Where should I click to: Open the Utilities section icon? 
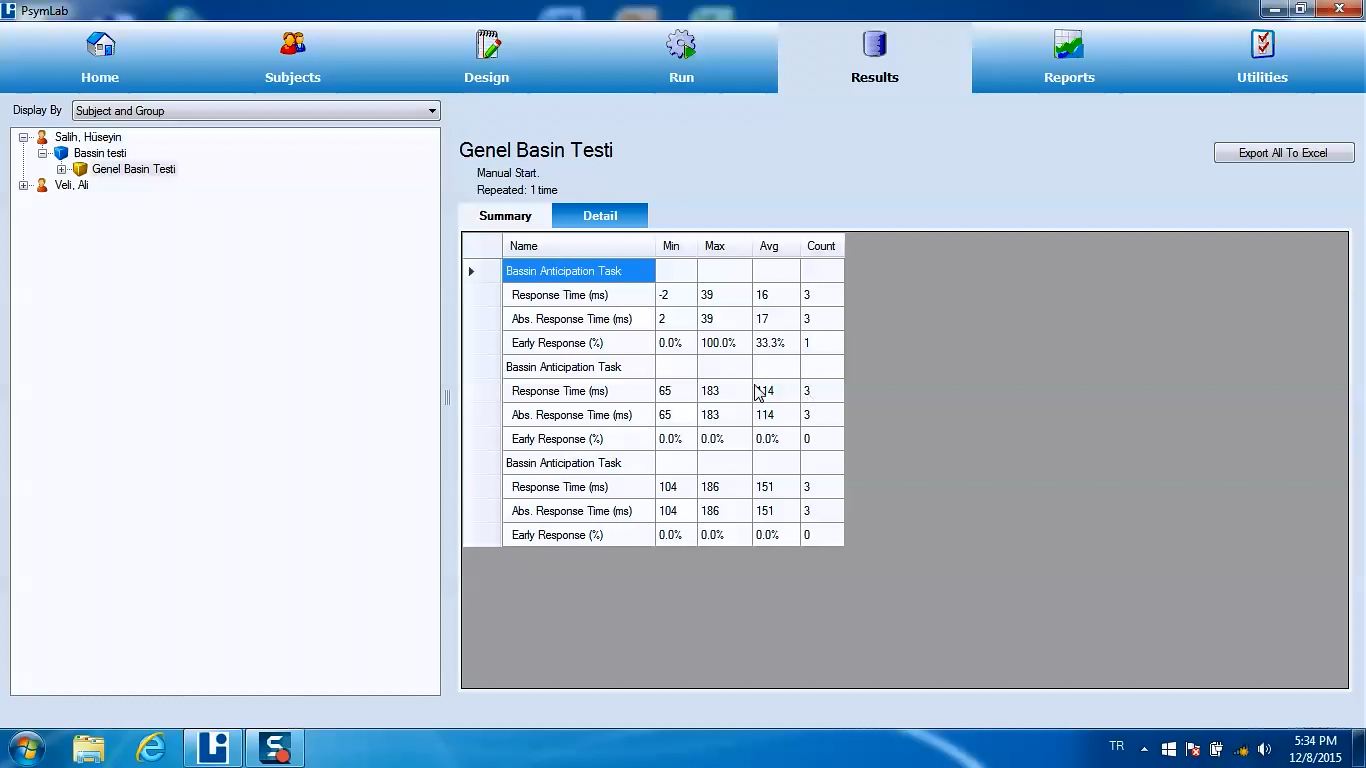click(x=1262, y=45)
